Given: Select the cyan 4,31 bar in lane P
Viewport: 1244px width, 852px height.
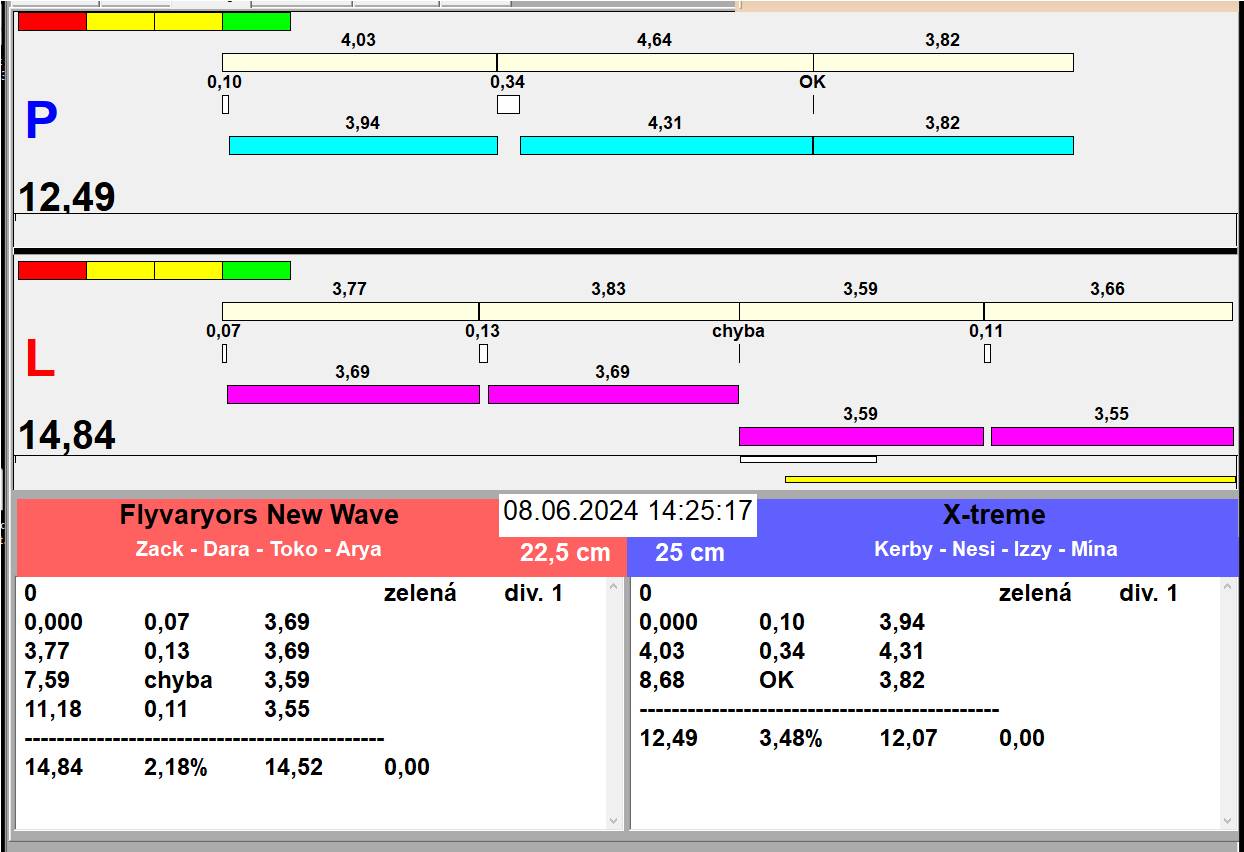Looking at the screenshot, I should point(666,145).
